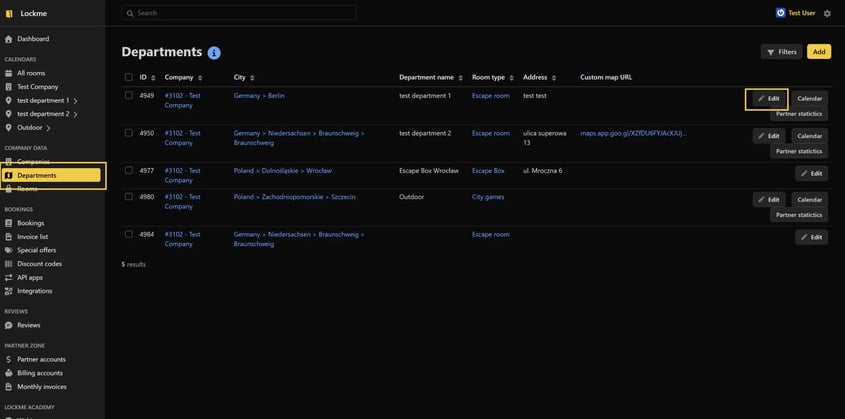Image resolution: width=845 pixels, height=419 pixels.
Task: Open the settings gear icon
Action: click(826, 13)
